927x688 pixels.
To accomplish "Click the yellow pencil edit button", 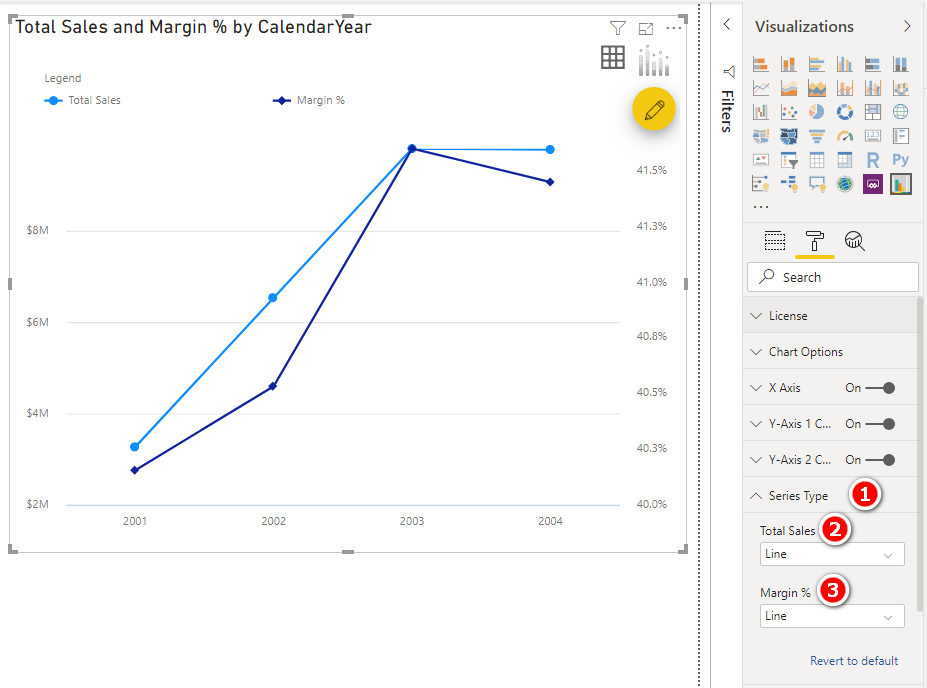I will (x=653, y=109).
